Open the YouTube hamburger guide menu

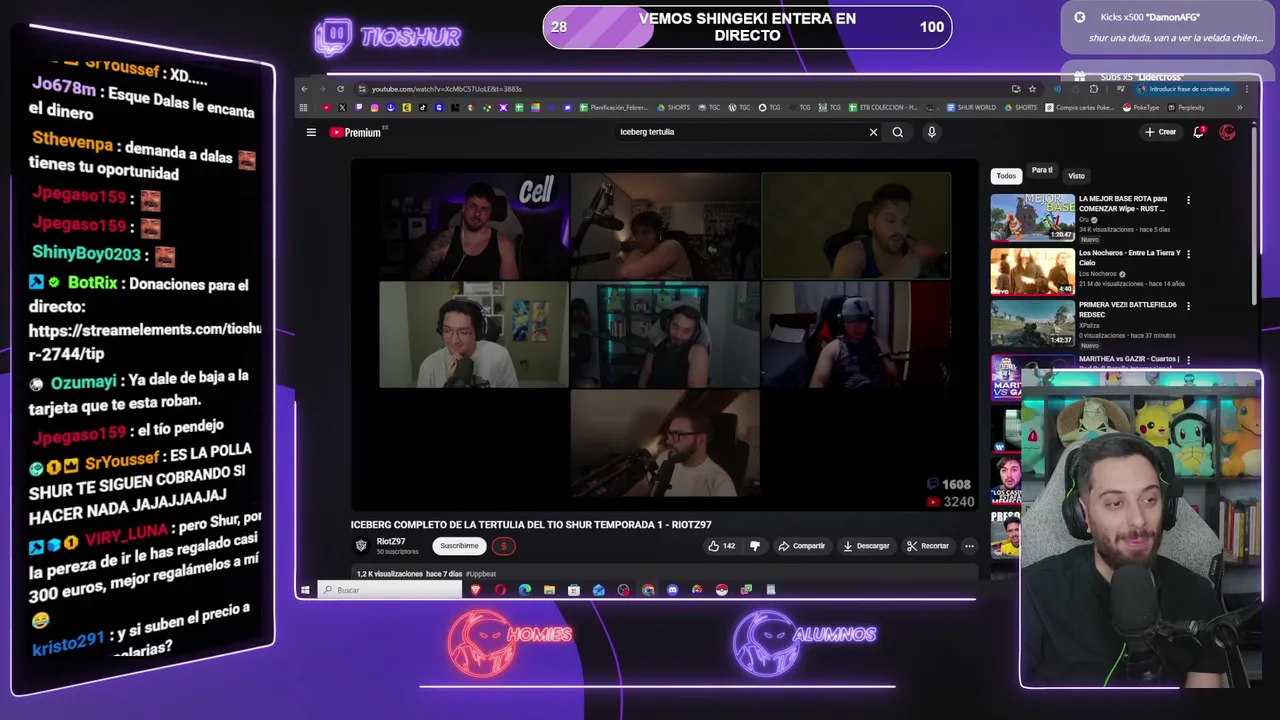(311, 132)
